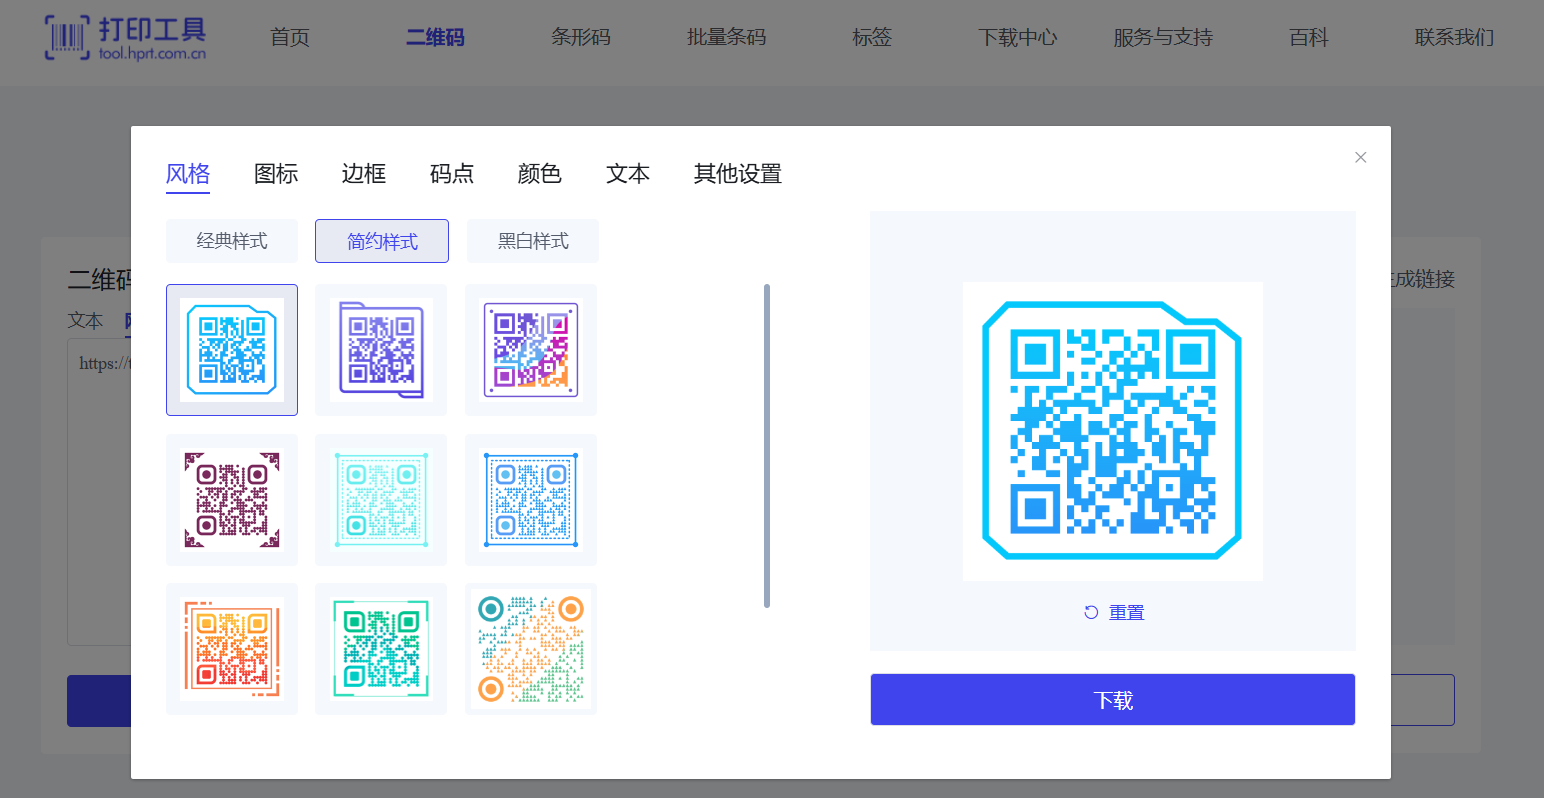The height and width of the screenshot is (798, 1544).
Task: Choose the orange-red gradient QR style
Action: coord(232,649)
